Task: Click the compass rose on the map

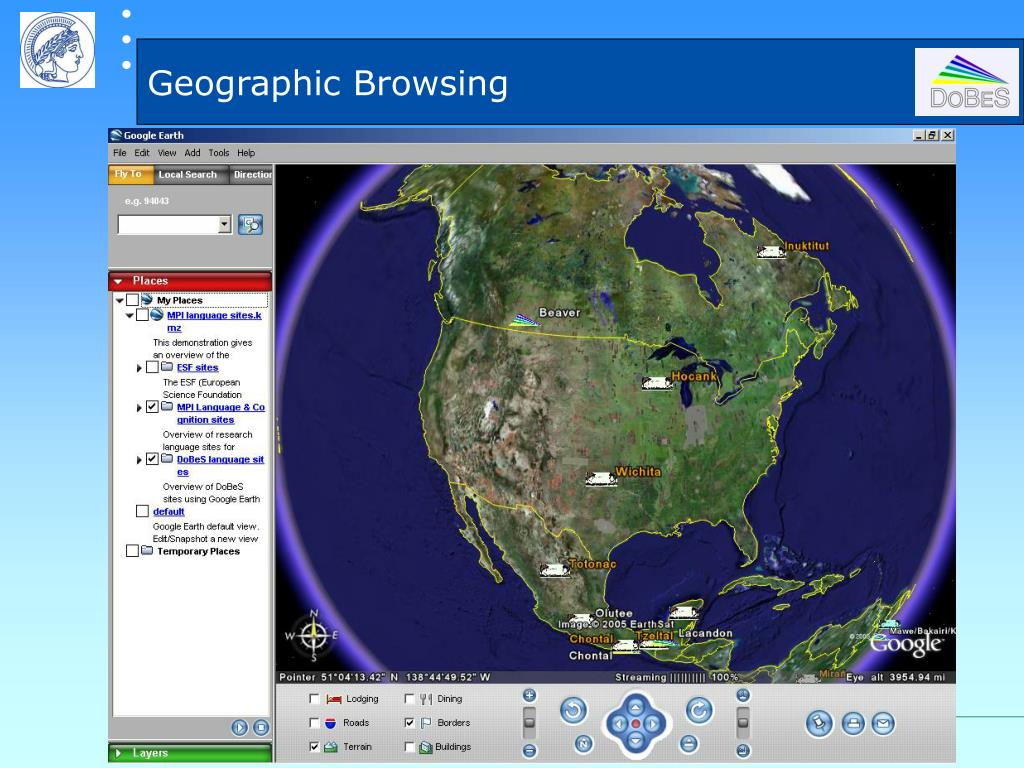Action: coord(314,635)
